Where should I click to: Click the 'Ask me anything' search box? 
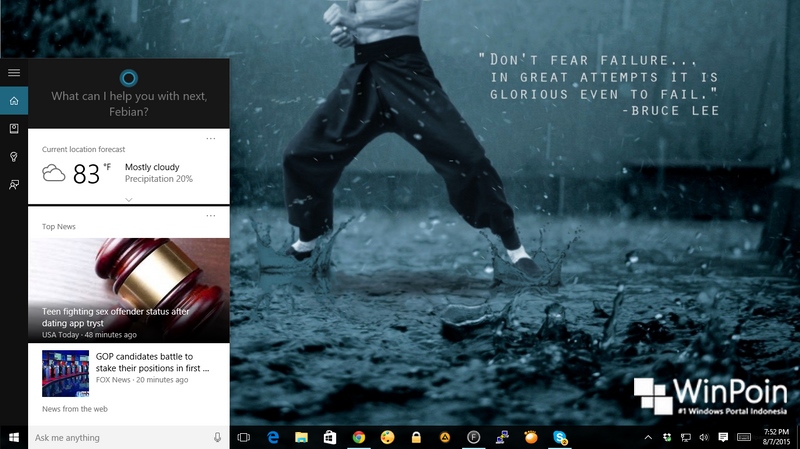point(129,437)
